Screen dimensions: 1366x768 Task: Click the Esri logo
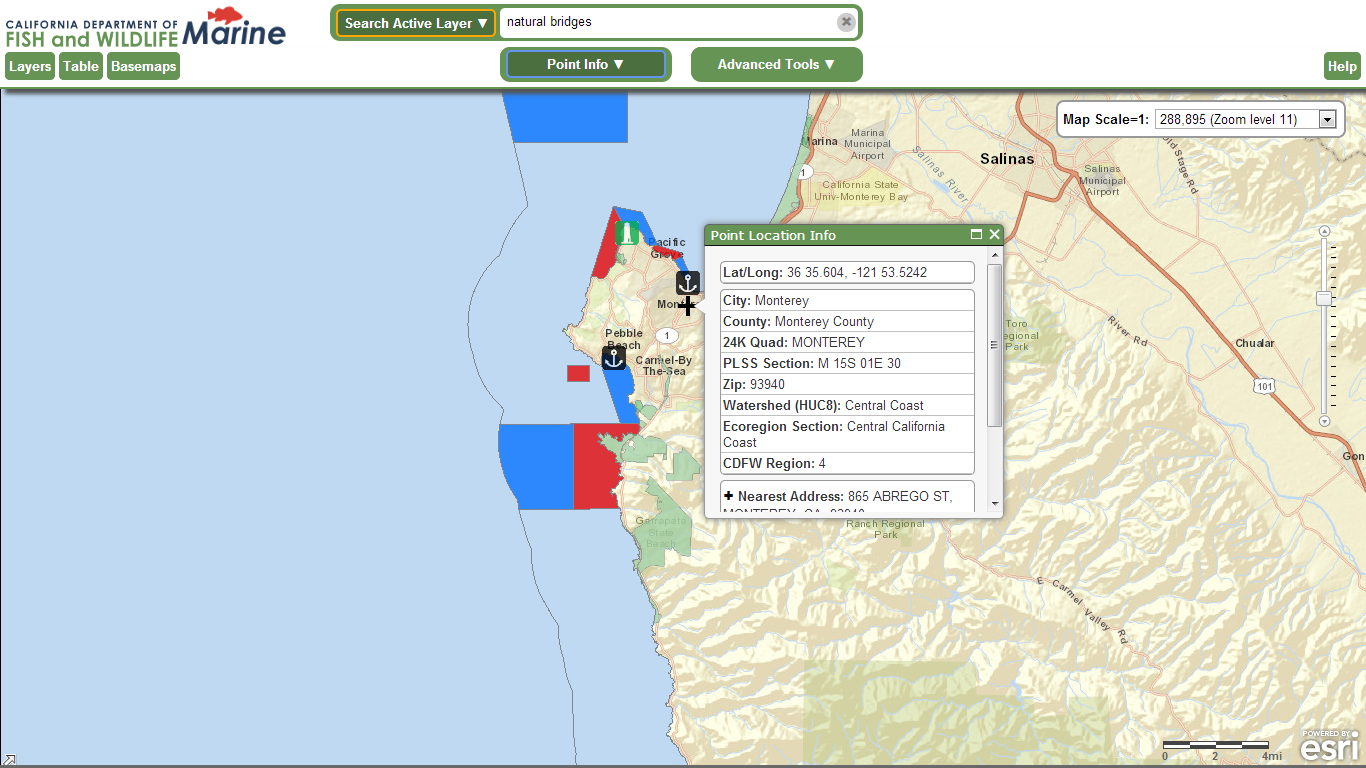coord(1329,746)
